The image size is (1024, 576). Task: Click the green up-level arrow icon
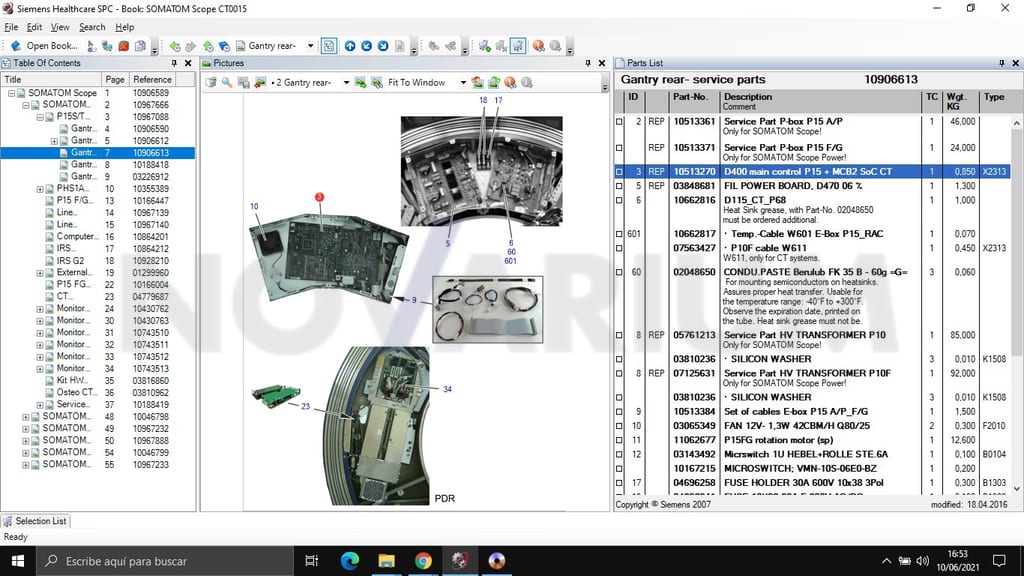[x=208, y=46]
